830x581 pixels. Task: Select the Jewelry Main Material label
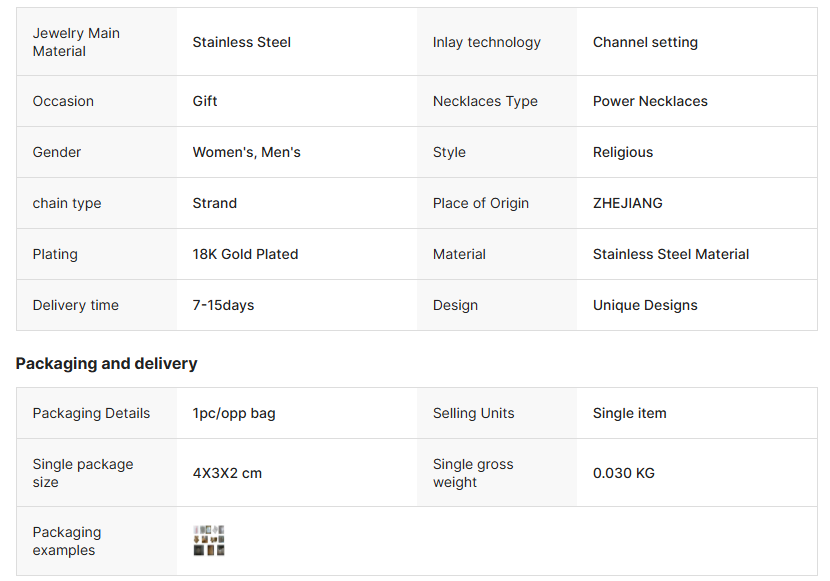coord(76,42)
